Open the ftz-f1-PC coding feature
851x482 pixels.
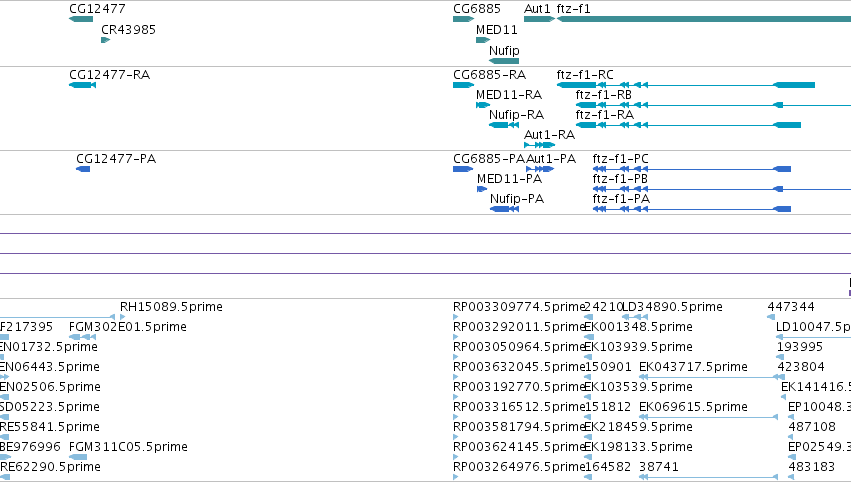(x=691, y=169)
